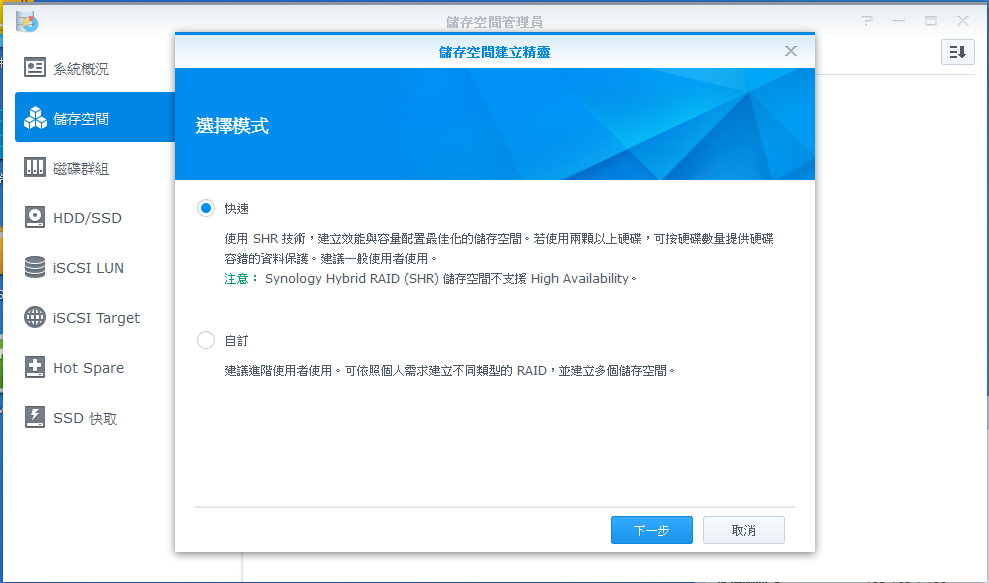Screen dimensions: 989x583
Task: Click the 選擇模式 heading text
Action: coord(232,126)
